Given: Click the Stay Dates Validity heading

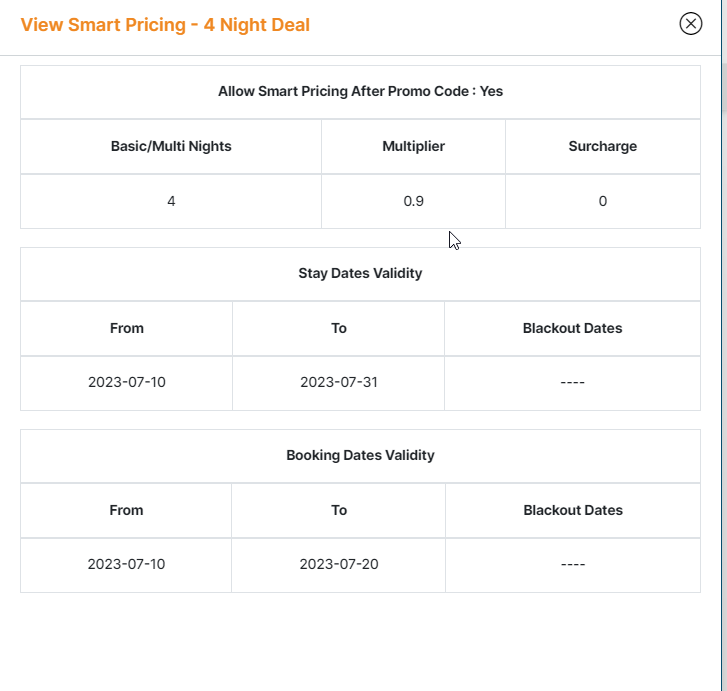Looking at the screenshot, I should [360, 274].
